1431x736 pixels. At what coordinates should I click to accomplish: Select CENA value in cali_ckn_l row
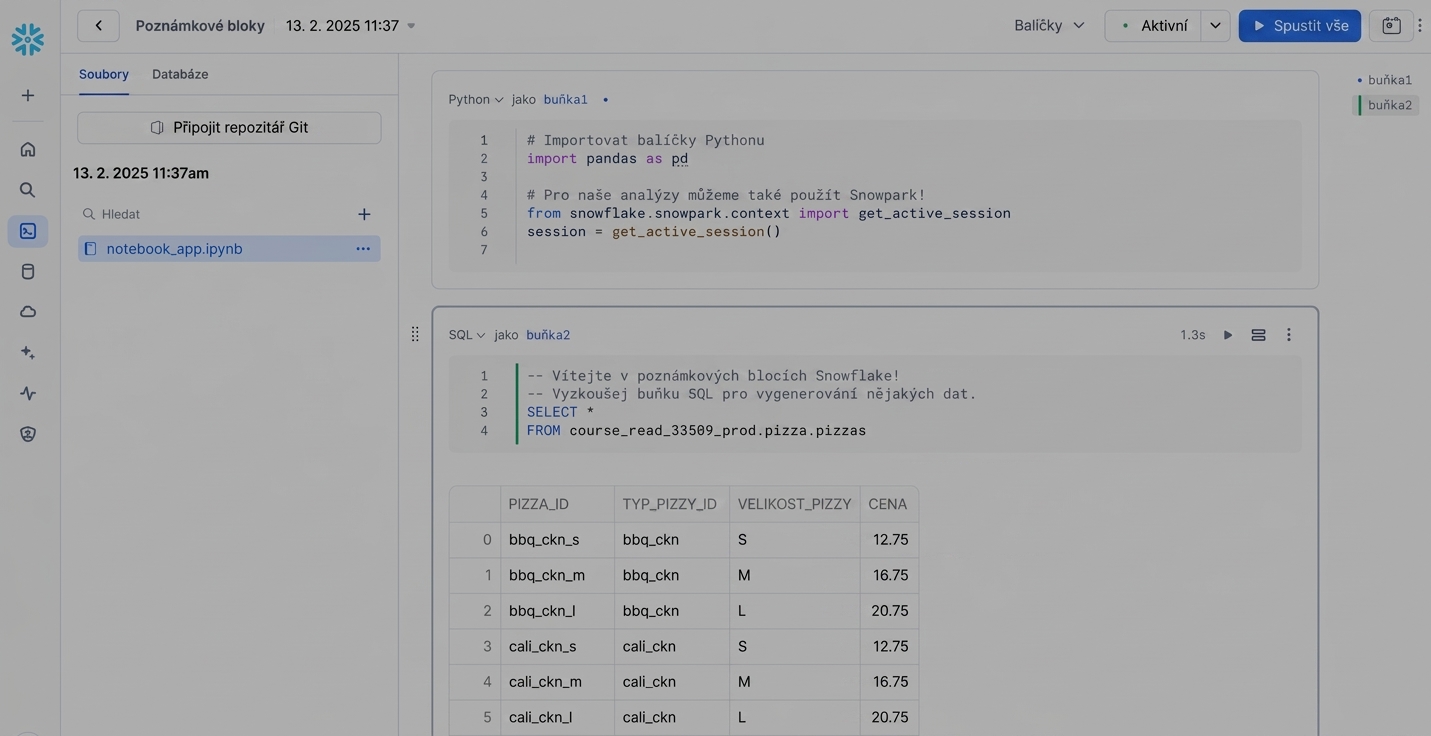point(889,717)
